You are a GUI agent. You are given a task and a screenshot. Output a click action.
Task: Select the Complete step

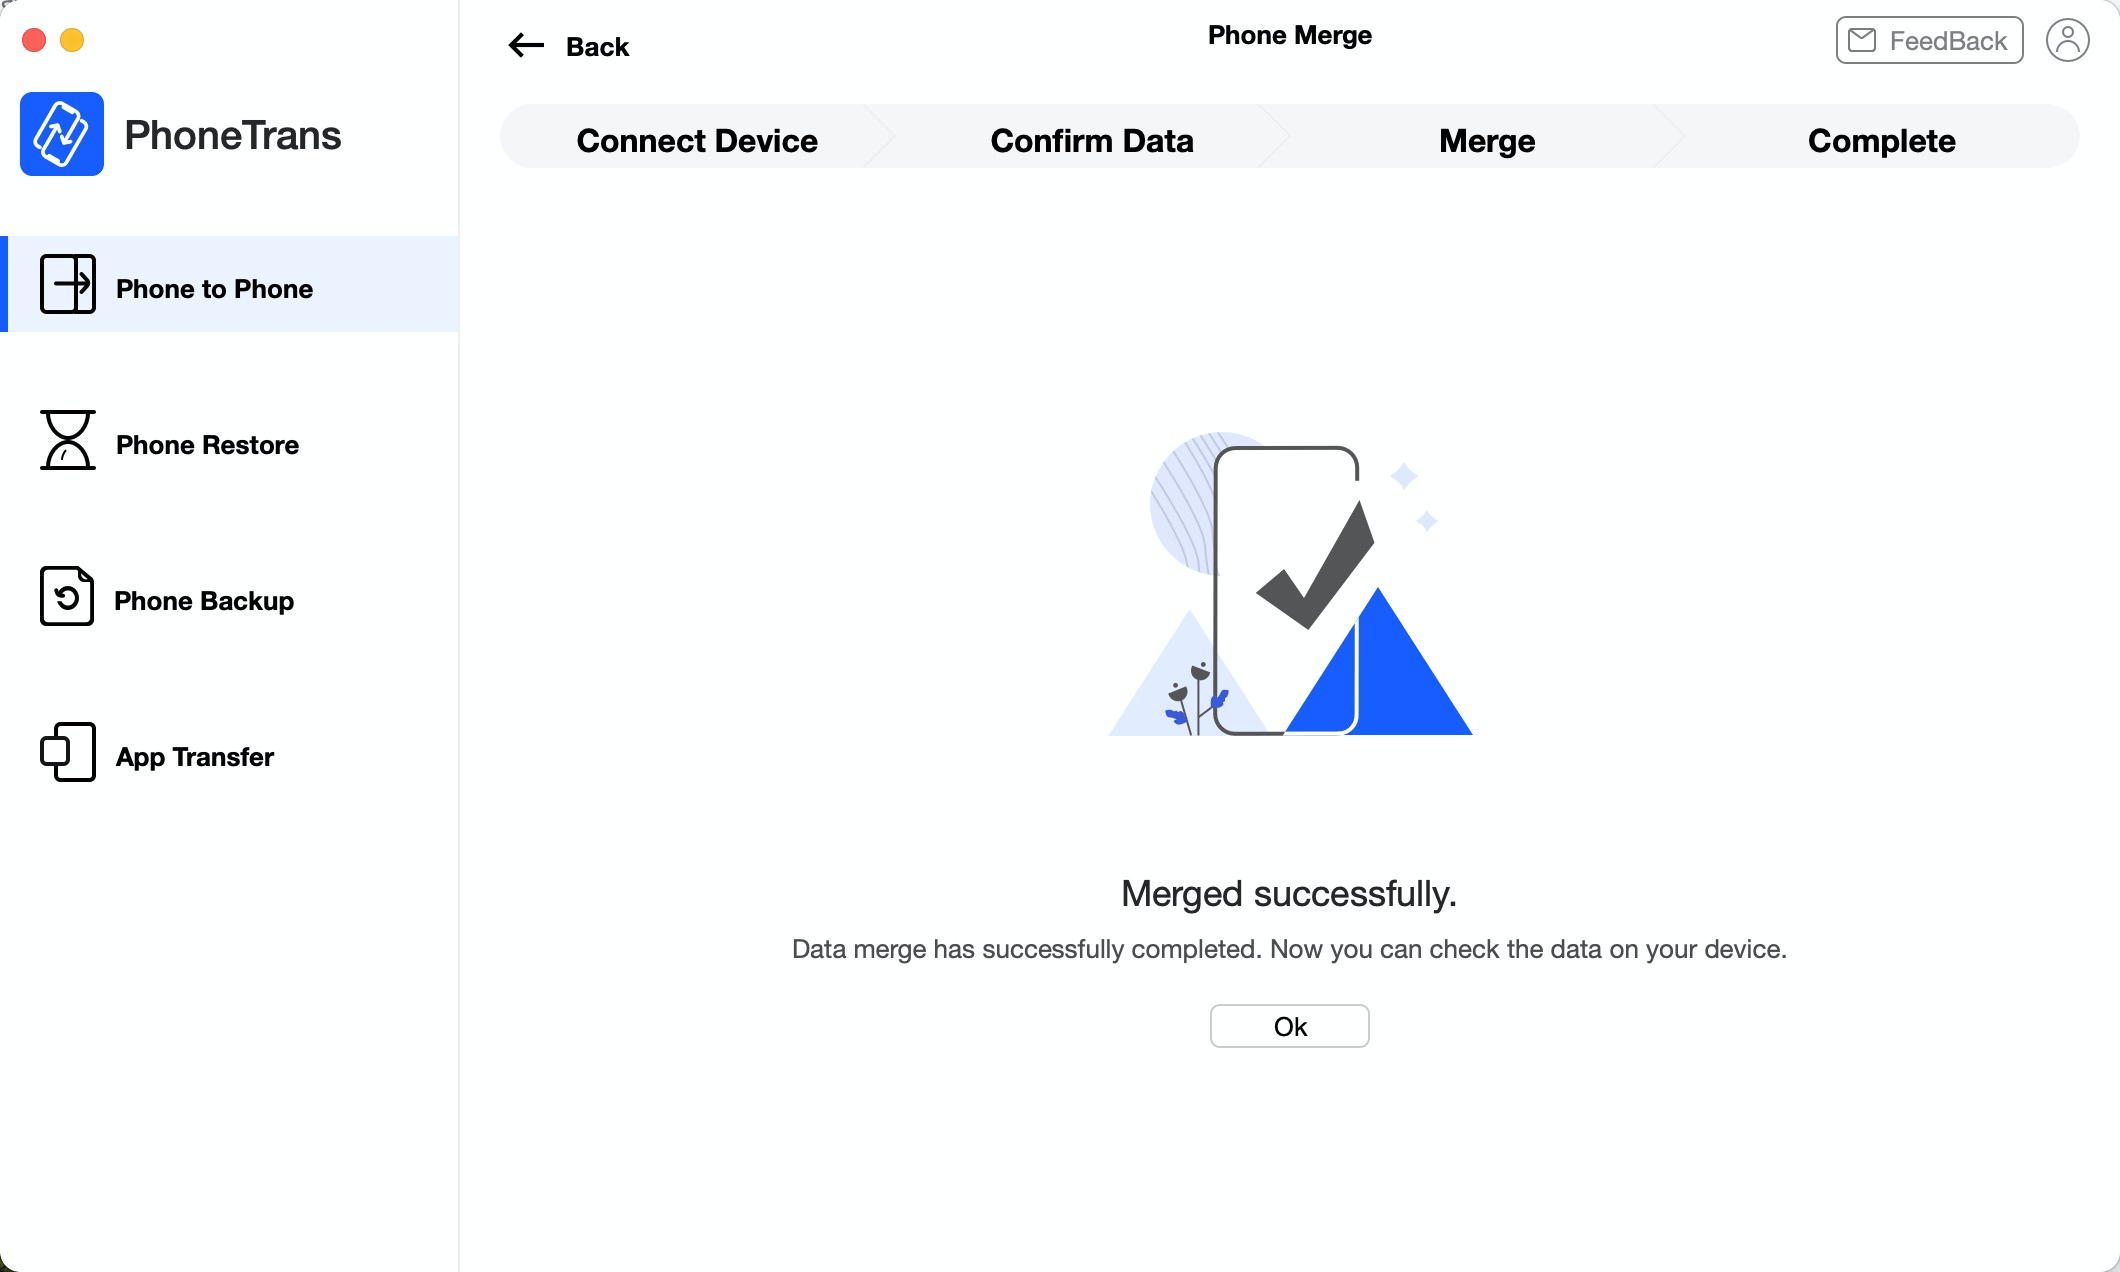[1881, 141]
